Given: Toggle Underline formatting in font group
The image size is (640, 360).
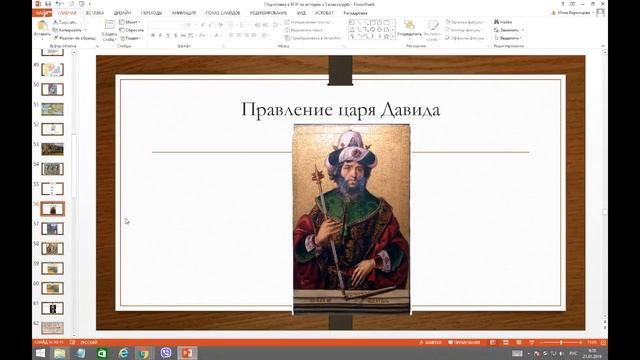Looking at the screenshot, I should point(168,36).
